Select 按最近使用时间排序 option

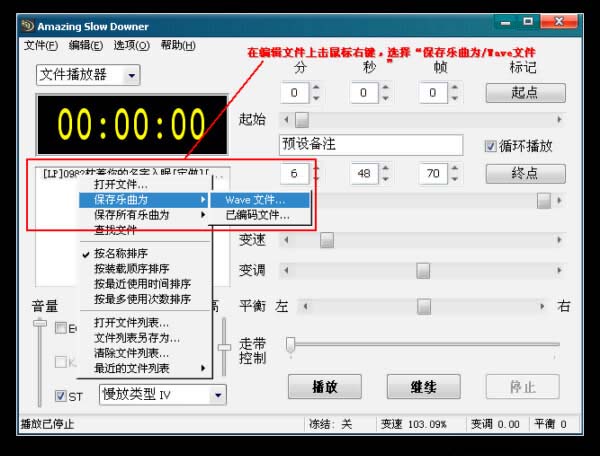tap(144, 284)
